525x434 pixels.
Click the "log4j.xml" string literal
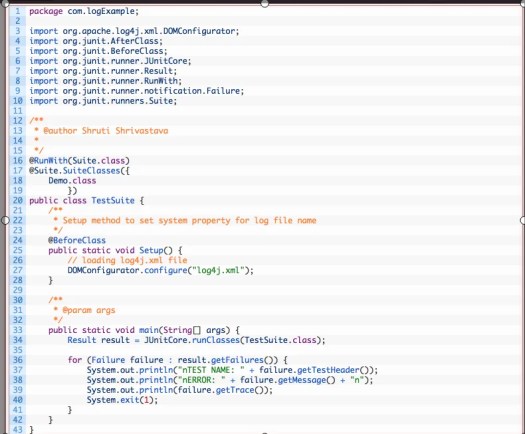[219, 270]
